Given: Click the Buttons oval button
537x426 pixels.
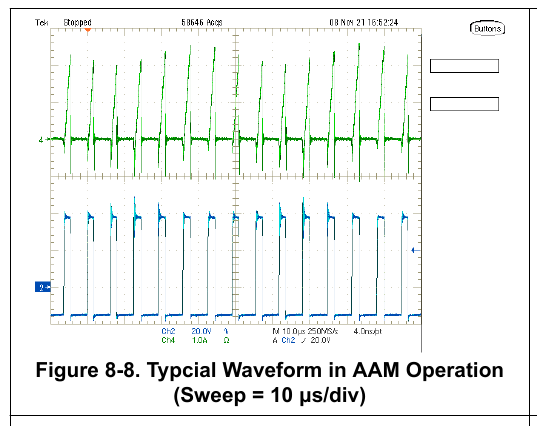Looking at the screenshot, I should [487, 28].
